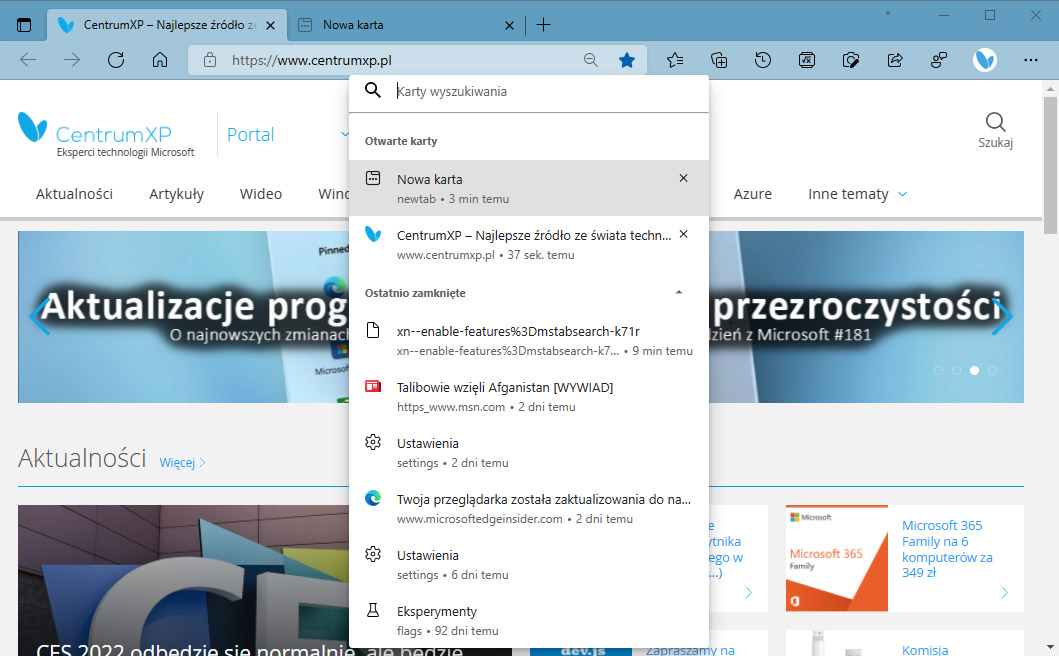Open the browser home page

160,60
